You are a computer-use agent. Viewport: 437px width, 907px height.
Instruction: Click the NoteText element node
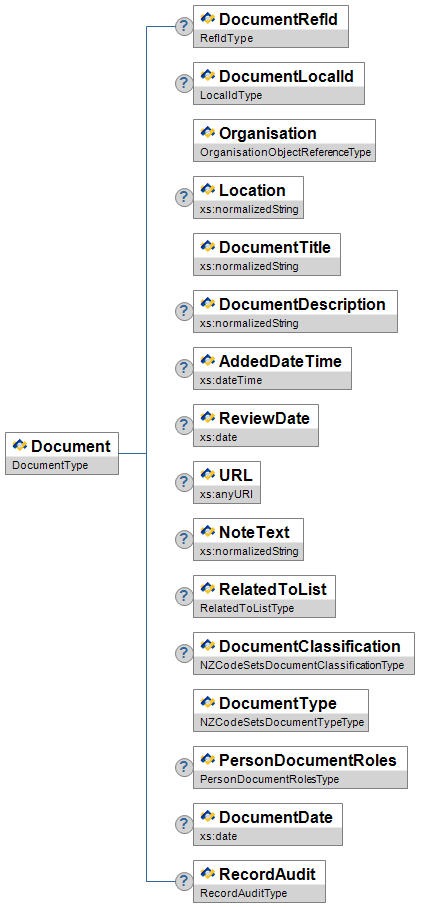[x=248, y=540]
